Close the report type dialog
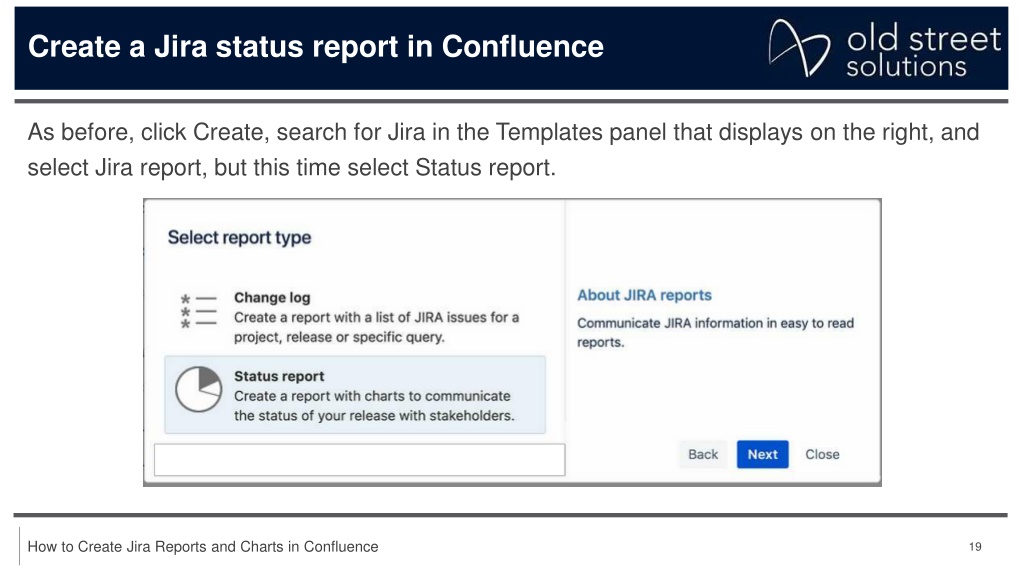 pos(822,455)
